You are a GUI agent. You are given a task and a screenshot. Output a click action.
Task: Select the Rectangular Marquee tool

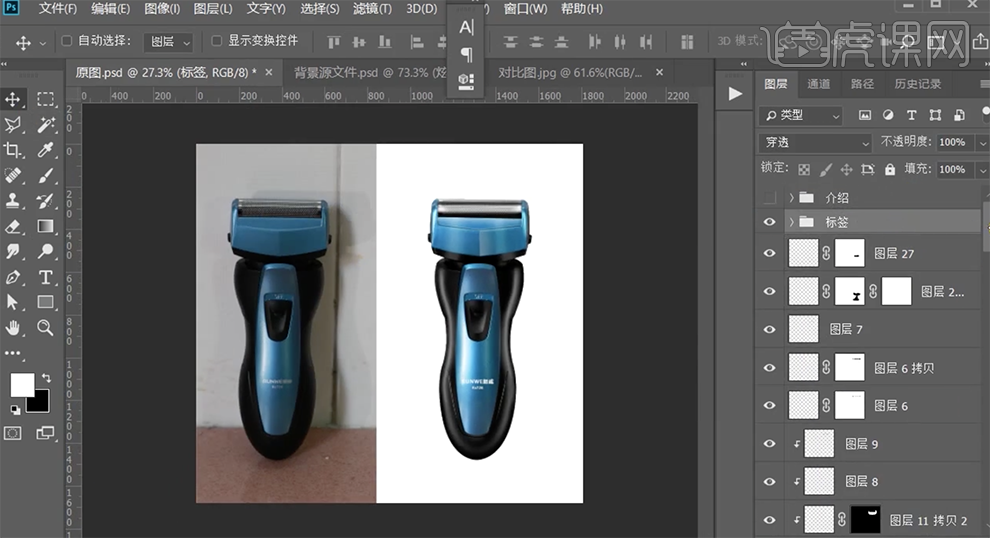coord(45,99)
